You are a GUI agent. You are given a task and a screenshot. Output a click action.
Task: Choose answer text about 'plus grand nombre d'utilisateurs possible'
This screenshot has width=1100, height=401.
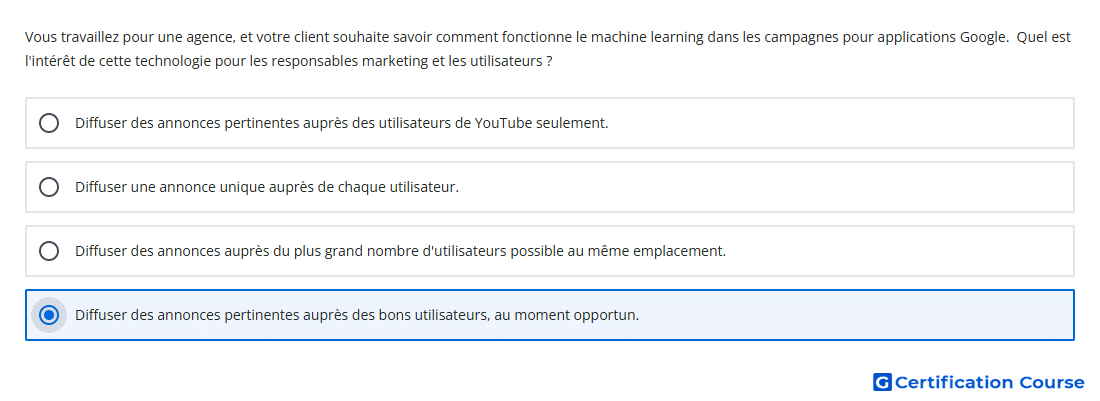[401, 251]
